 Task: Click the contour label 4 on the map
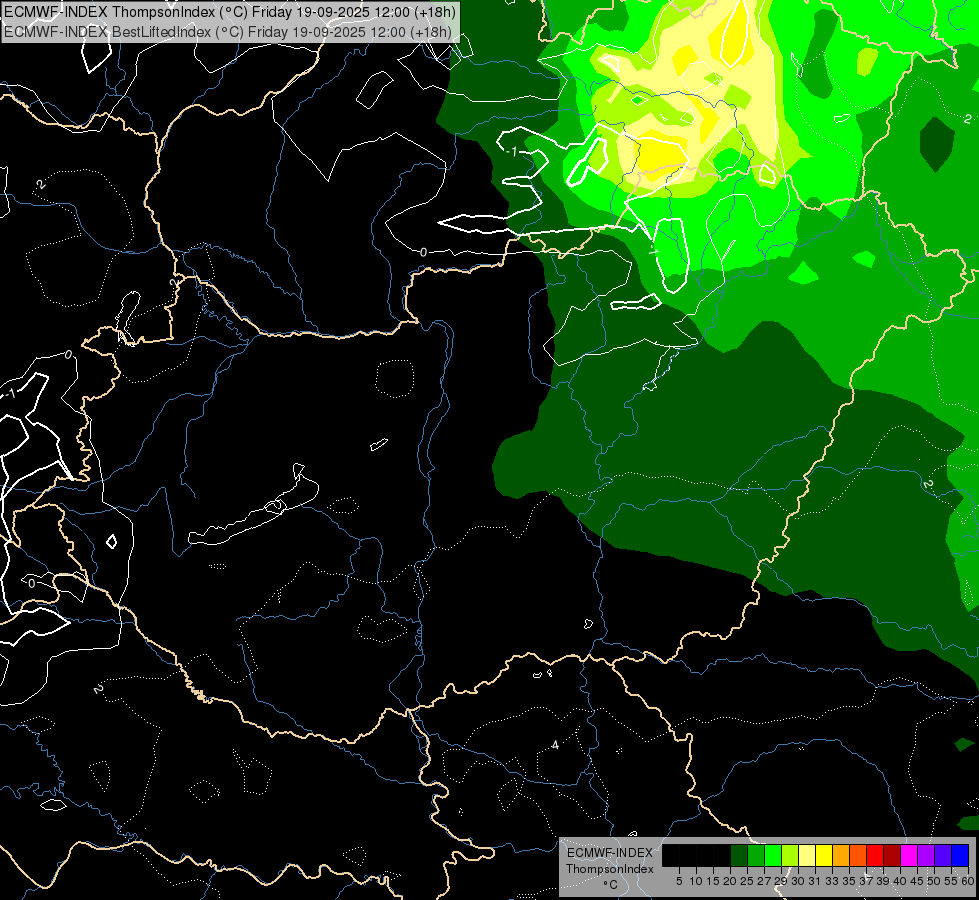(555, 745)
